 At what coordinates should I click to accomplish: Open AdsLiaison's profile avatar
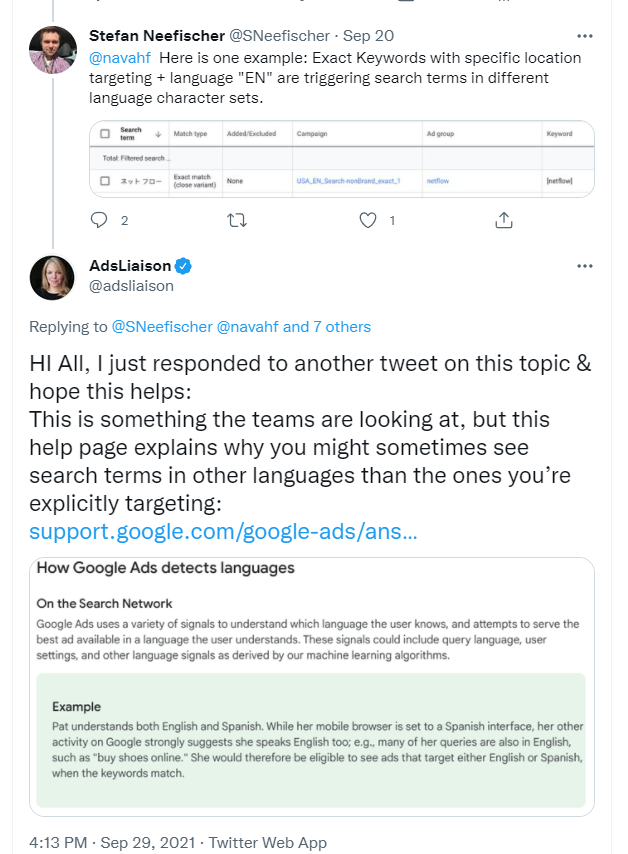[x=52, y=277]
